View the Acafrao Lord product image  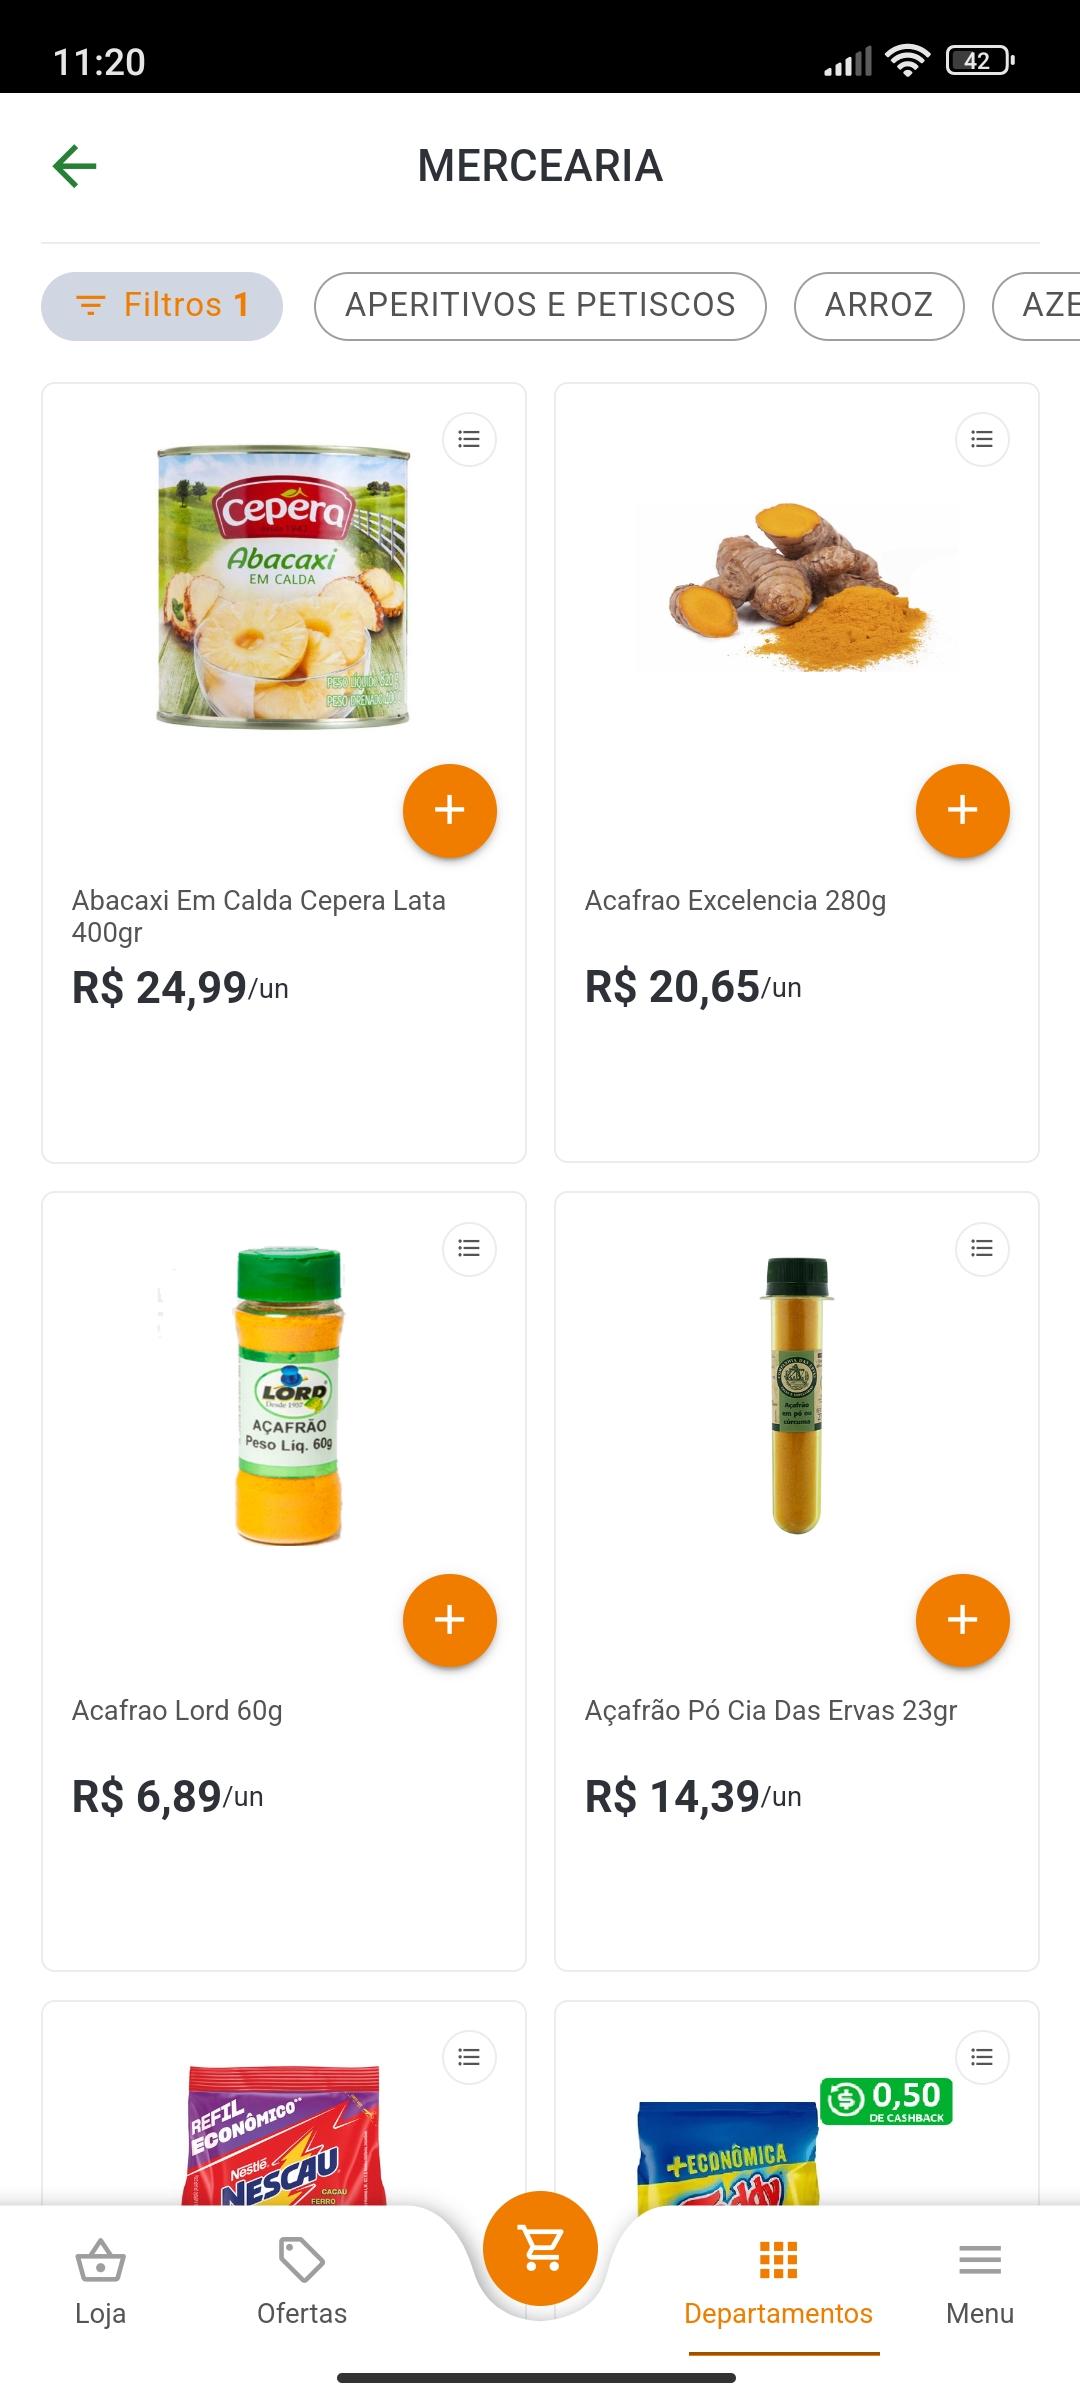pyautogui.click(x=289, y=1396)
